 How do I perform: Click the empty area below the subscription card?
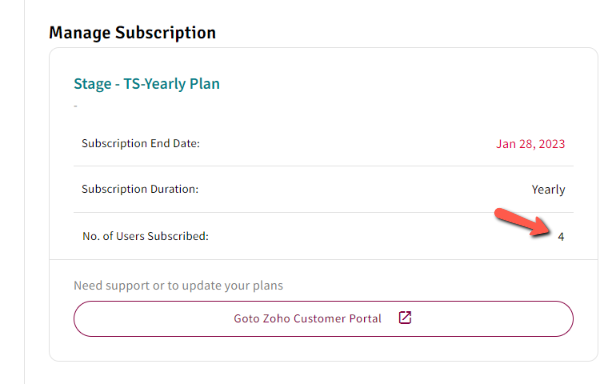(x=323, y=373)
